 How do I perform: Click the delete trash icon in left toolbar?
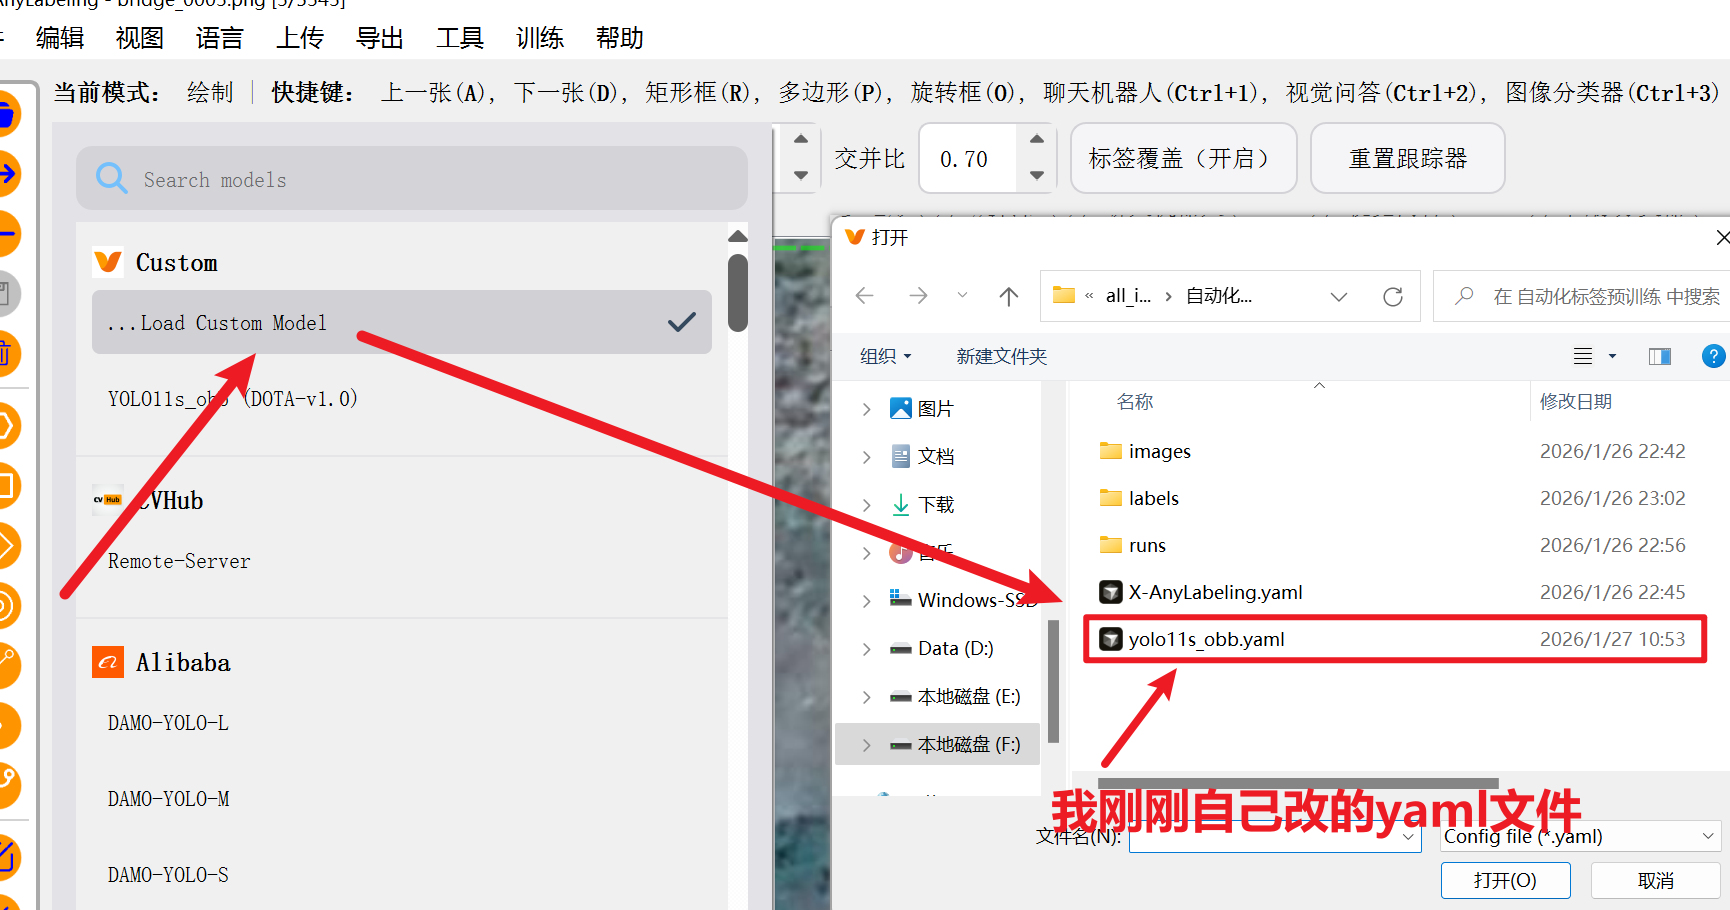[6, 354]
